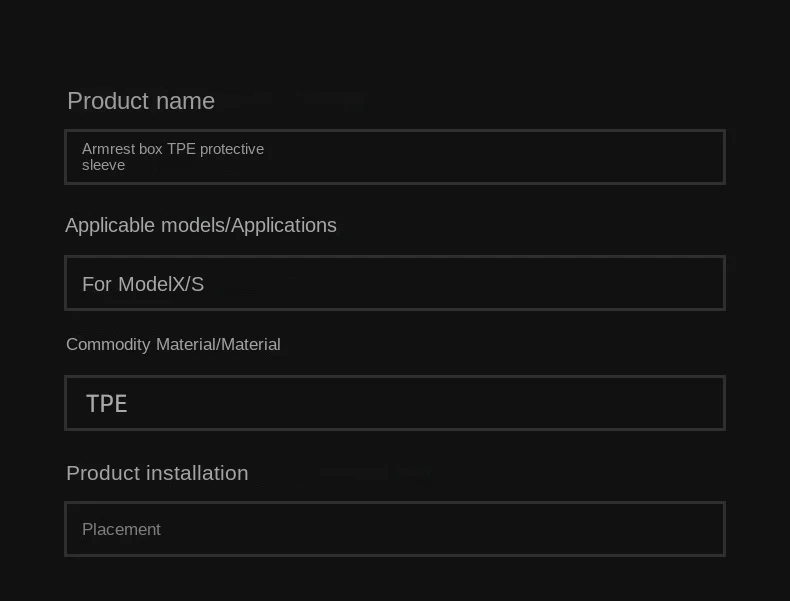790x601 pixels.
Task: Click the word "sleeve" in product name
Action: coord(103,165)
